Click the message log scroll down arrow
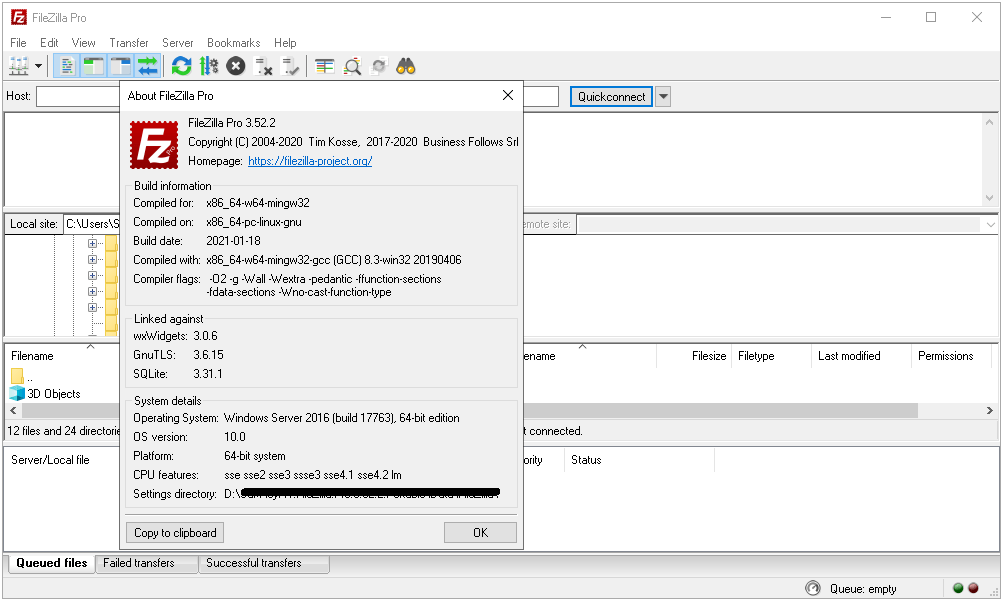The image size is (1003, 600). (x=990, y=198)
